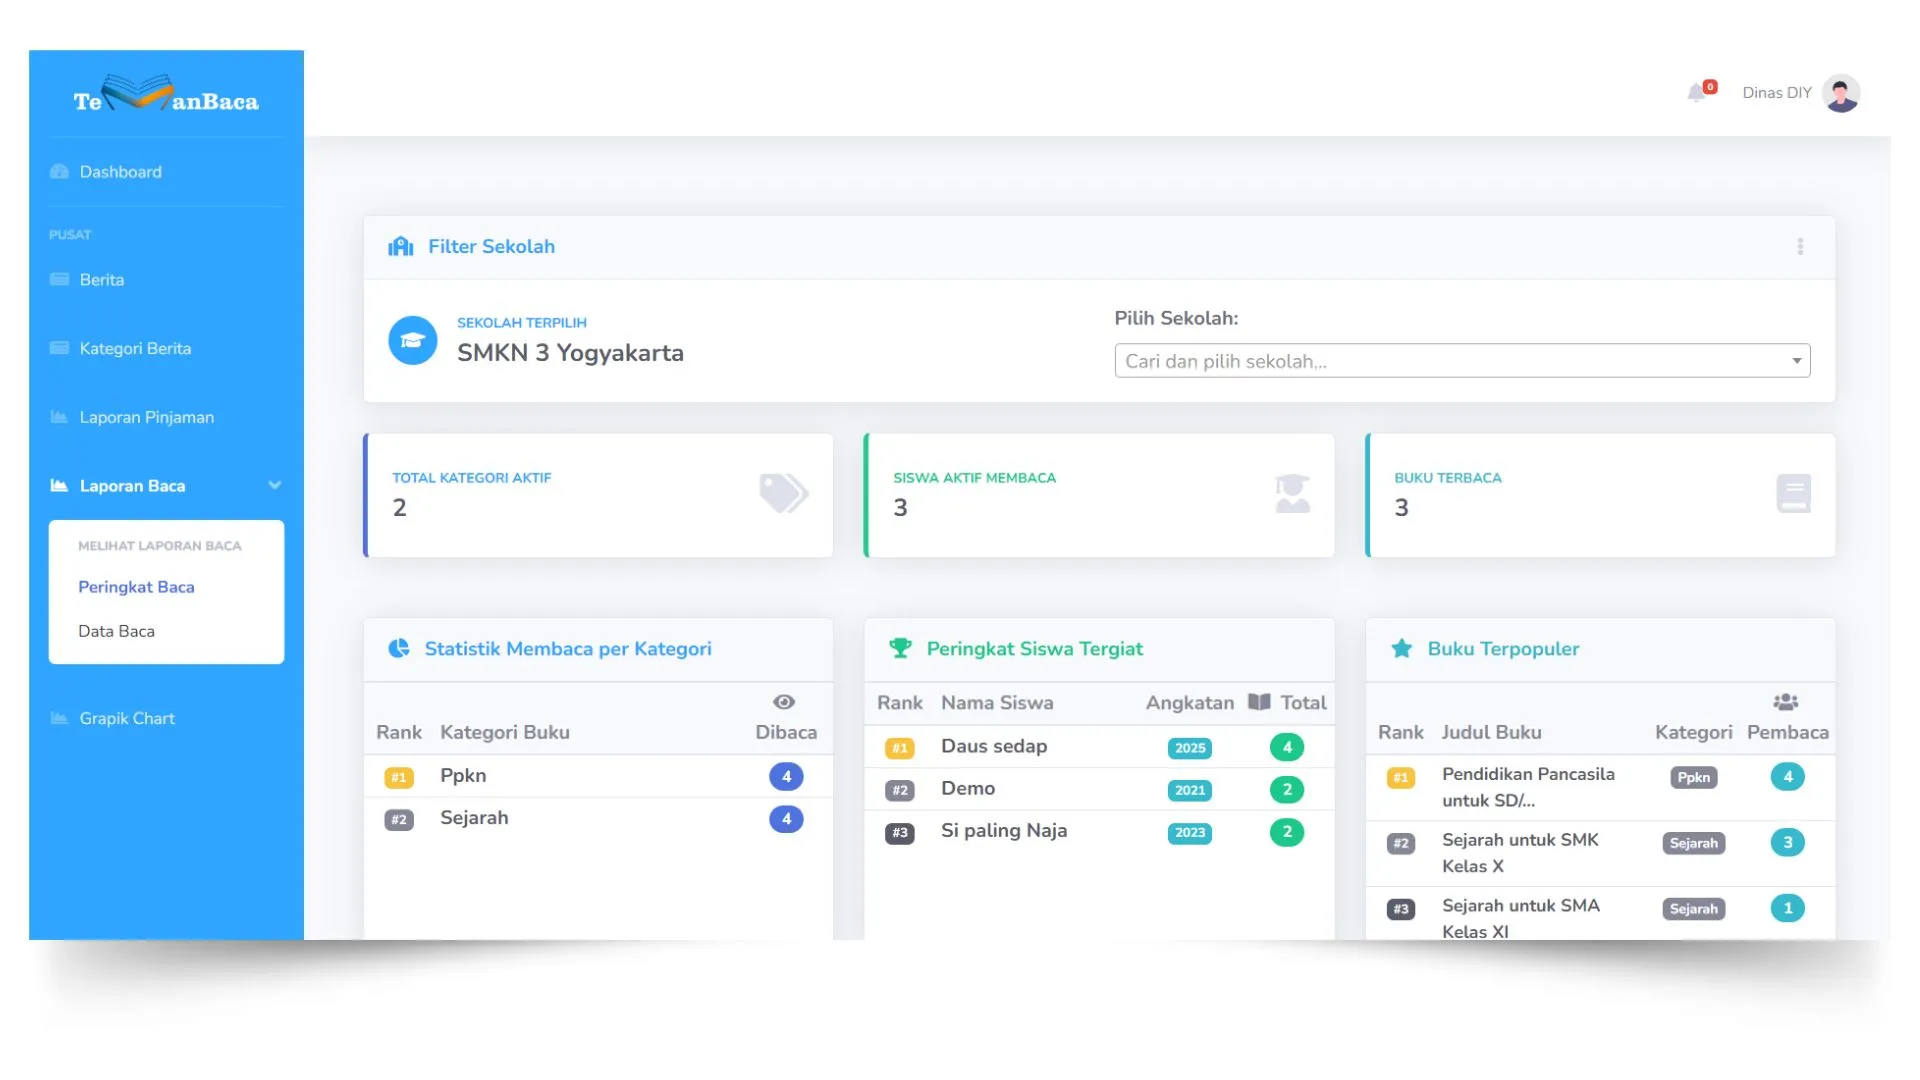Click the Ppkn category badge next to Pendidikan Pancasila
The height and width of the screenshot is (1080, 1920).
[1694, 777]
